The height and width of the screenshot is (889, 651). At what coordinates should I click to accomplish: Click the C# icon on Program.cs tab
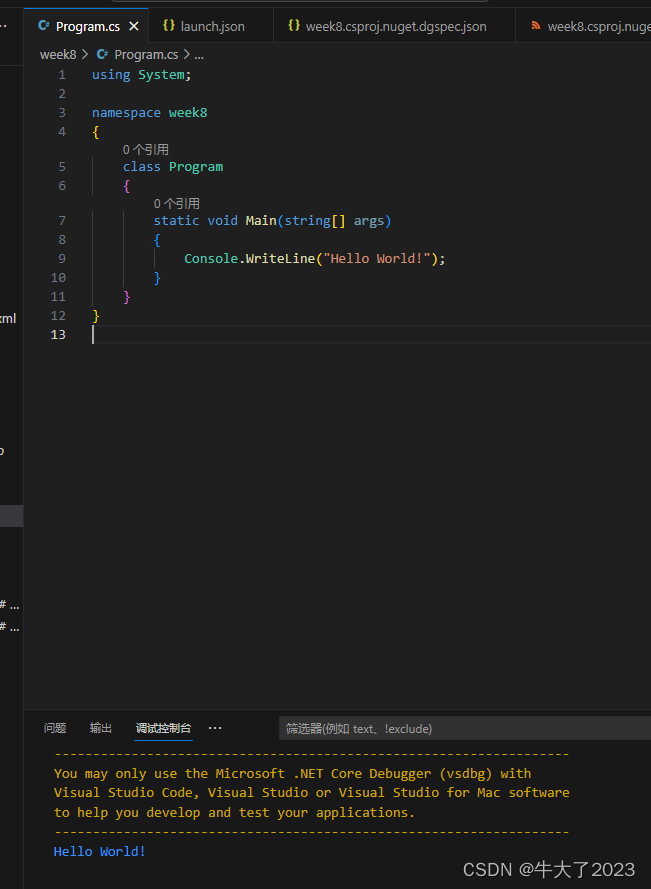(x=44, y=26)
